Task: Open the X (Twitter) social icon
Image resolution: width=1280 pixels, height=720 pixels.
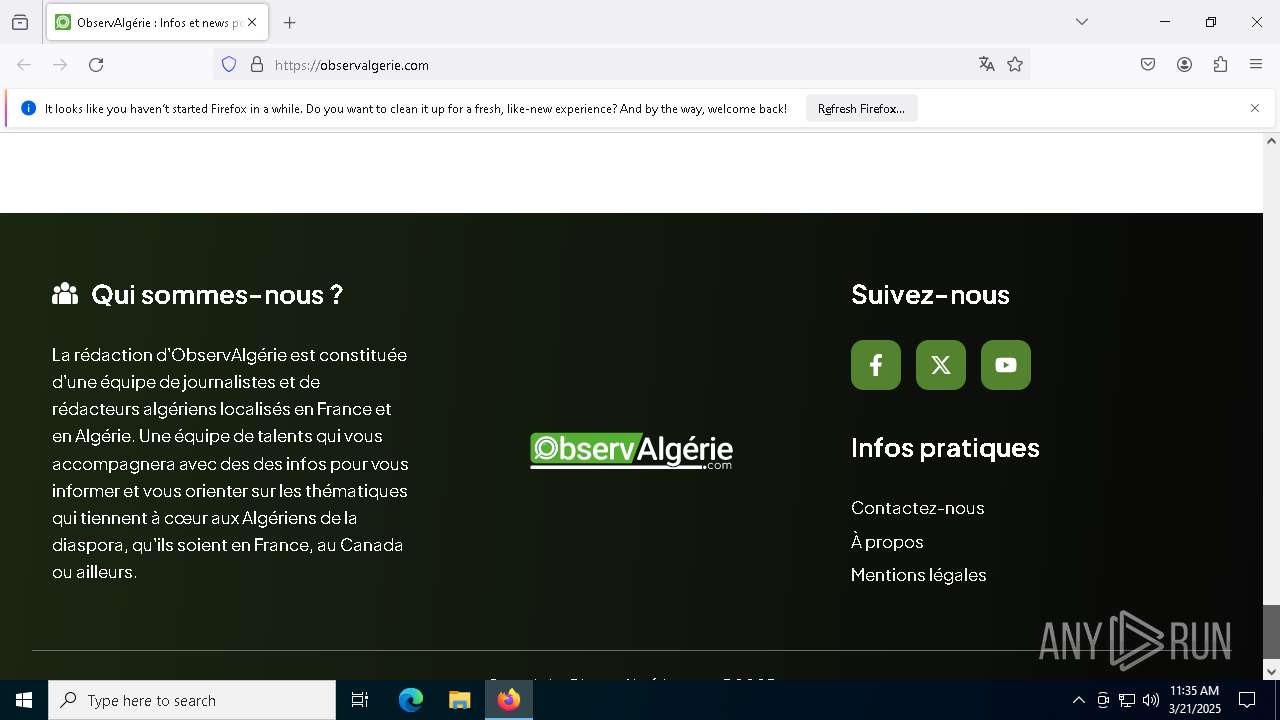Action: pyautogui.click(x=941, y=365)
